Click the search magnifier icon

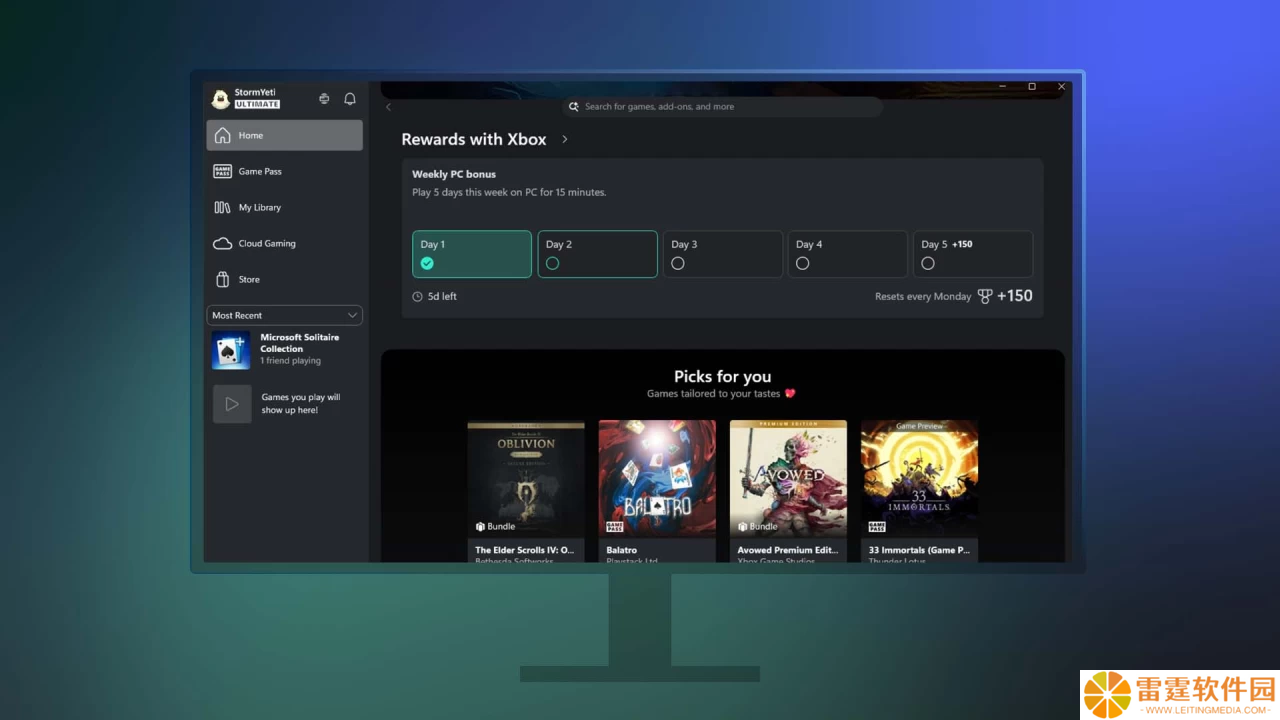click(574, 106)
